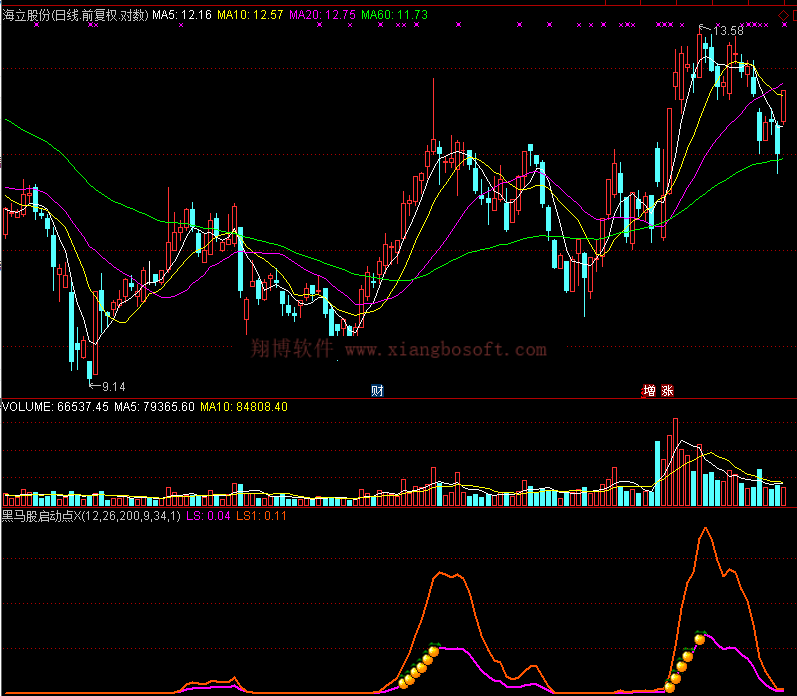Click the 财 financial info marker
This screenshot has height=696, width=797.
click(377, 390)
